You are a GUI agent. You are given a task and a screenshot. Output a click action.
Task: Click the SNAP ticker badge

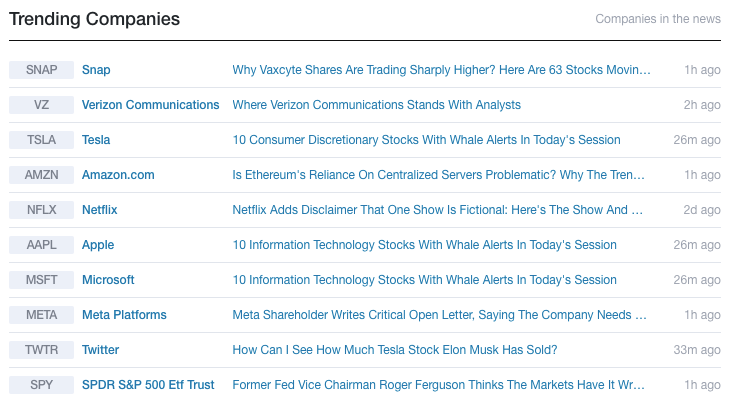[x=41, y=70]
